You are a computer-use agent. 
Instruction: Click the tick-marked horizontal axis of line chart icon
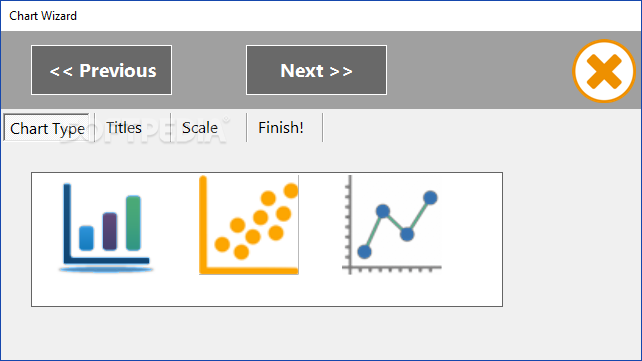point(392,268)
